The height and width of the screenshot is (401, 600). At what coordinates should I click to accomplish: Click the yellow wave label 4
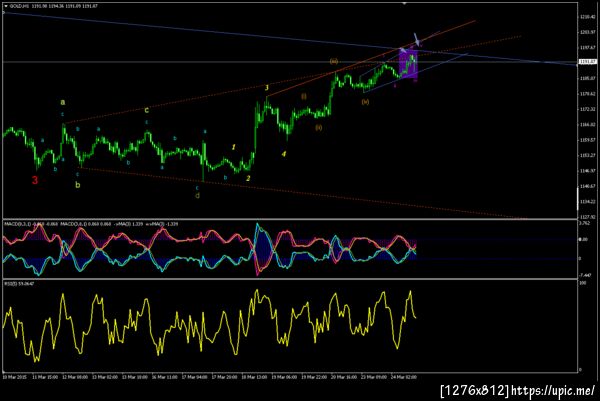pos(284,154)
